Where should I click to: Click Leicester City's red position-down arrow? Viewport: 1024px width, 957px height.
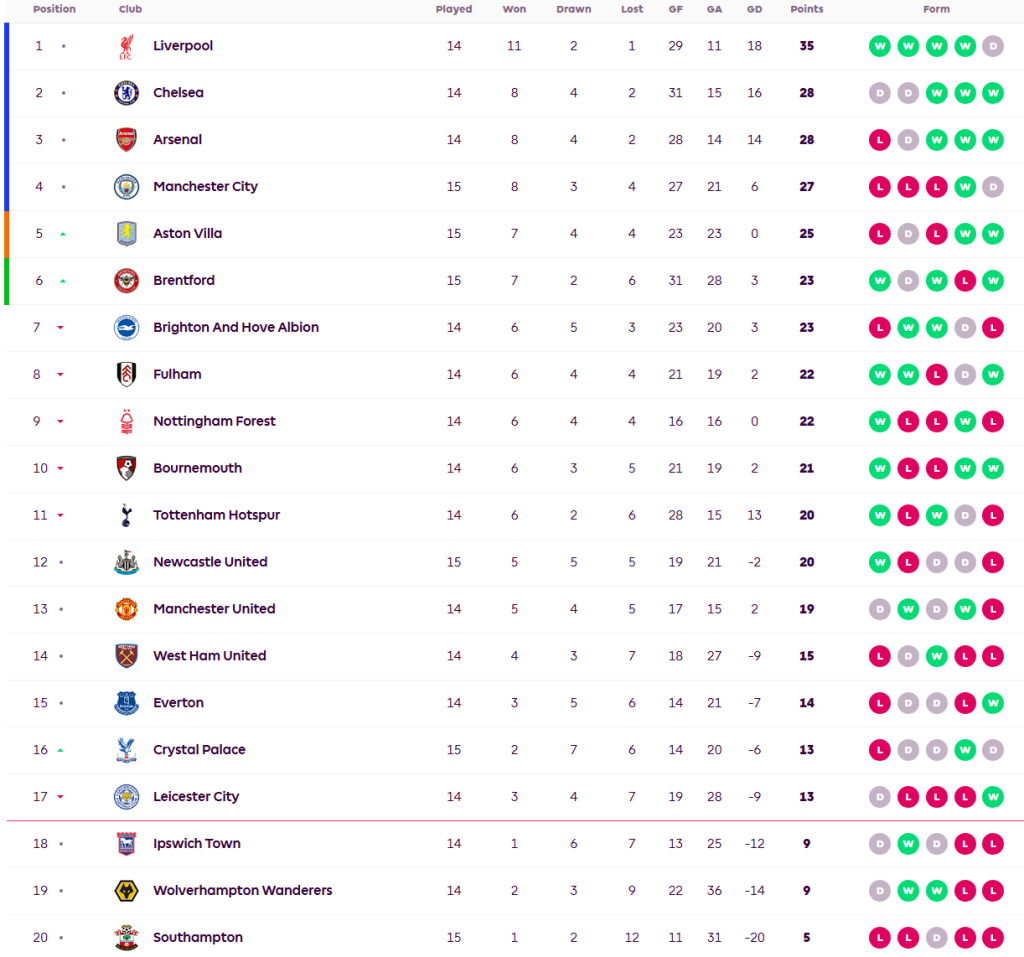pyautogui.click(x=60, y=797)
